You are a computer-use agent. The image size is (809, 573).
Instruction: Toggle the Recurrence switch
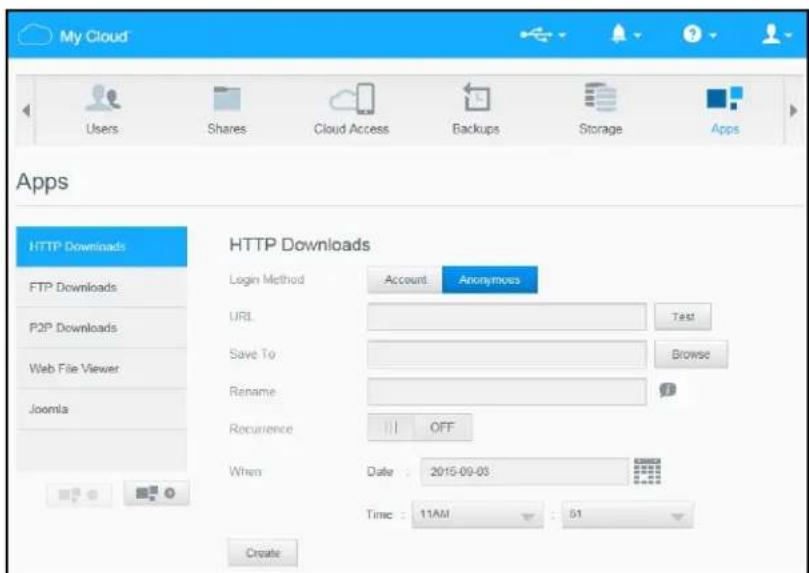[x=419, y=428]
